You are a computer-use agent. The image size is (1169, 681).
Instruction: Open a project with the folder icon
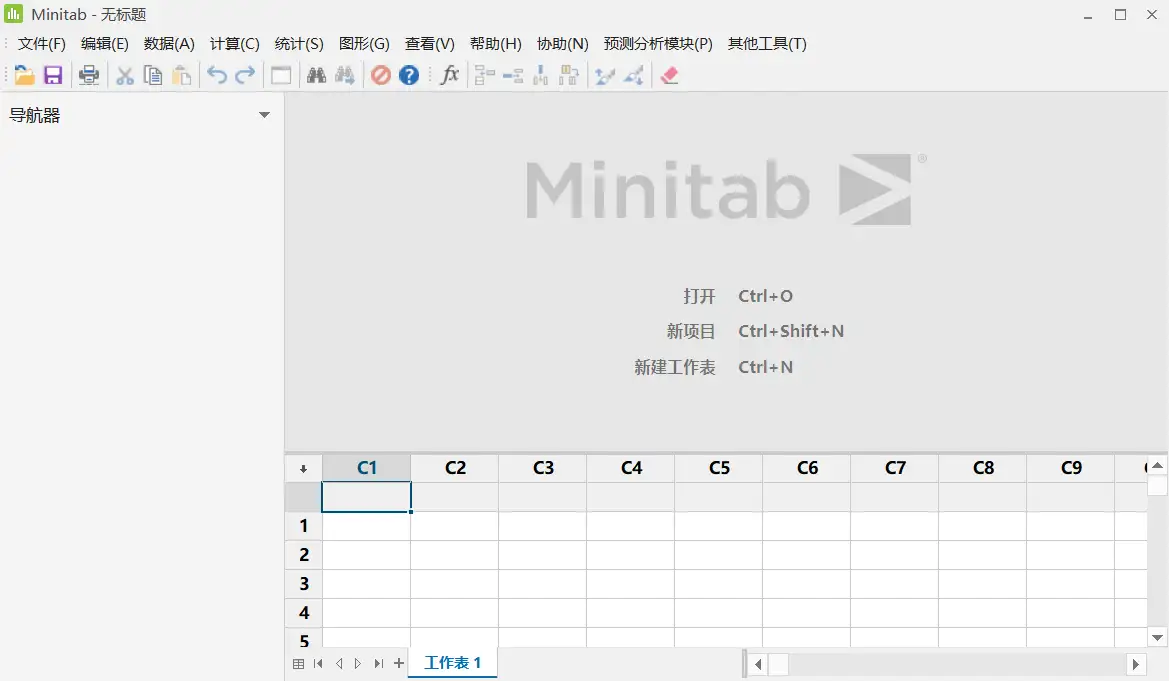click(x=24, y=75)
